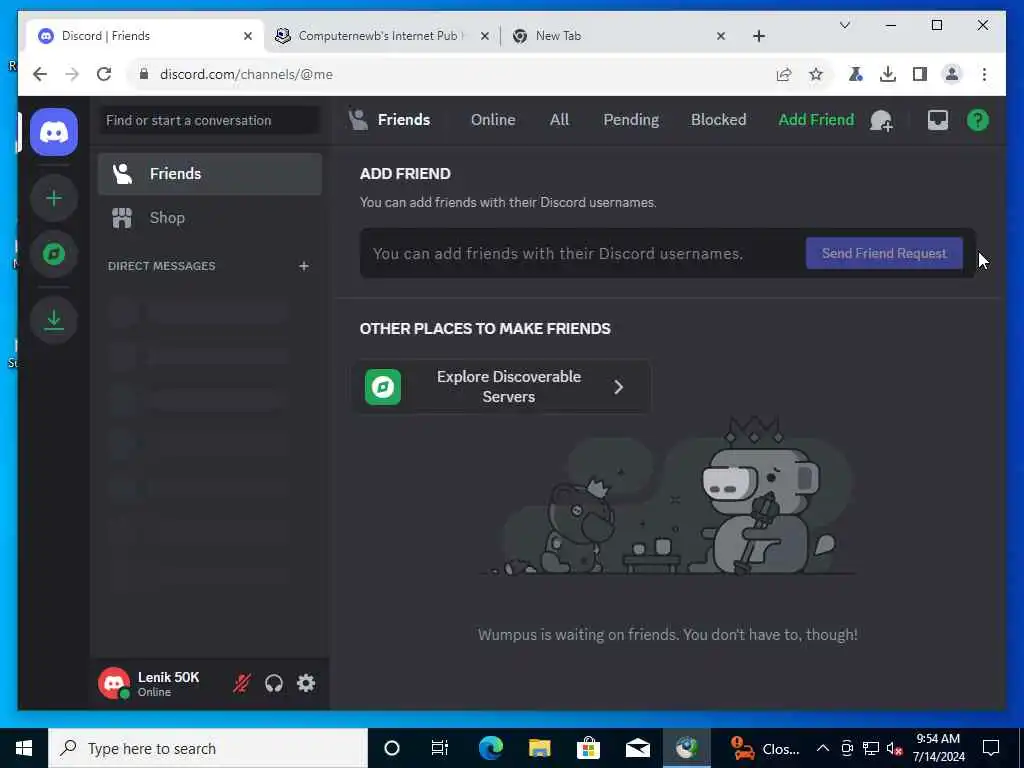Open Microsoft Store from taskbar
1024x768 pixels.
point(588,748)
